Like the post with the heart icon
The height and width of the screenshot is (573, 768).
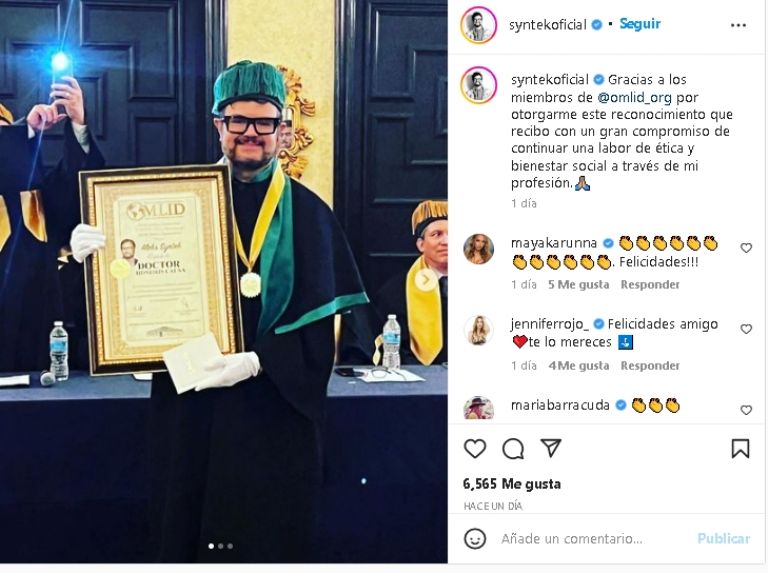coord(475,448)
